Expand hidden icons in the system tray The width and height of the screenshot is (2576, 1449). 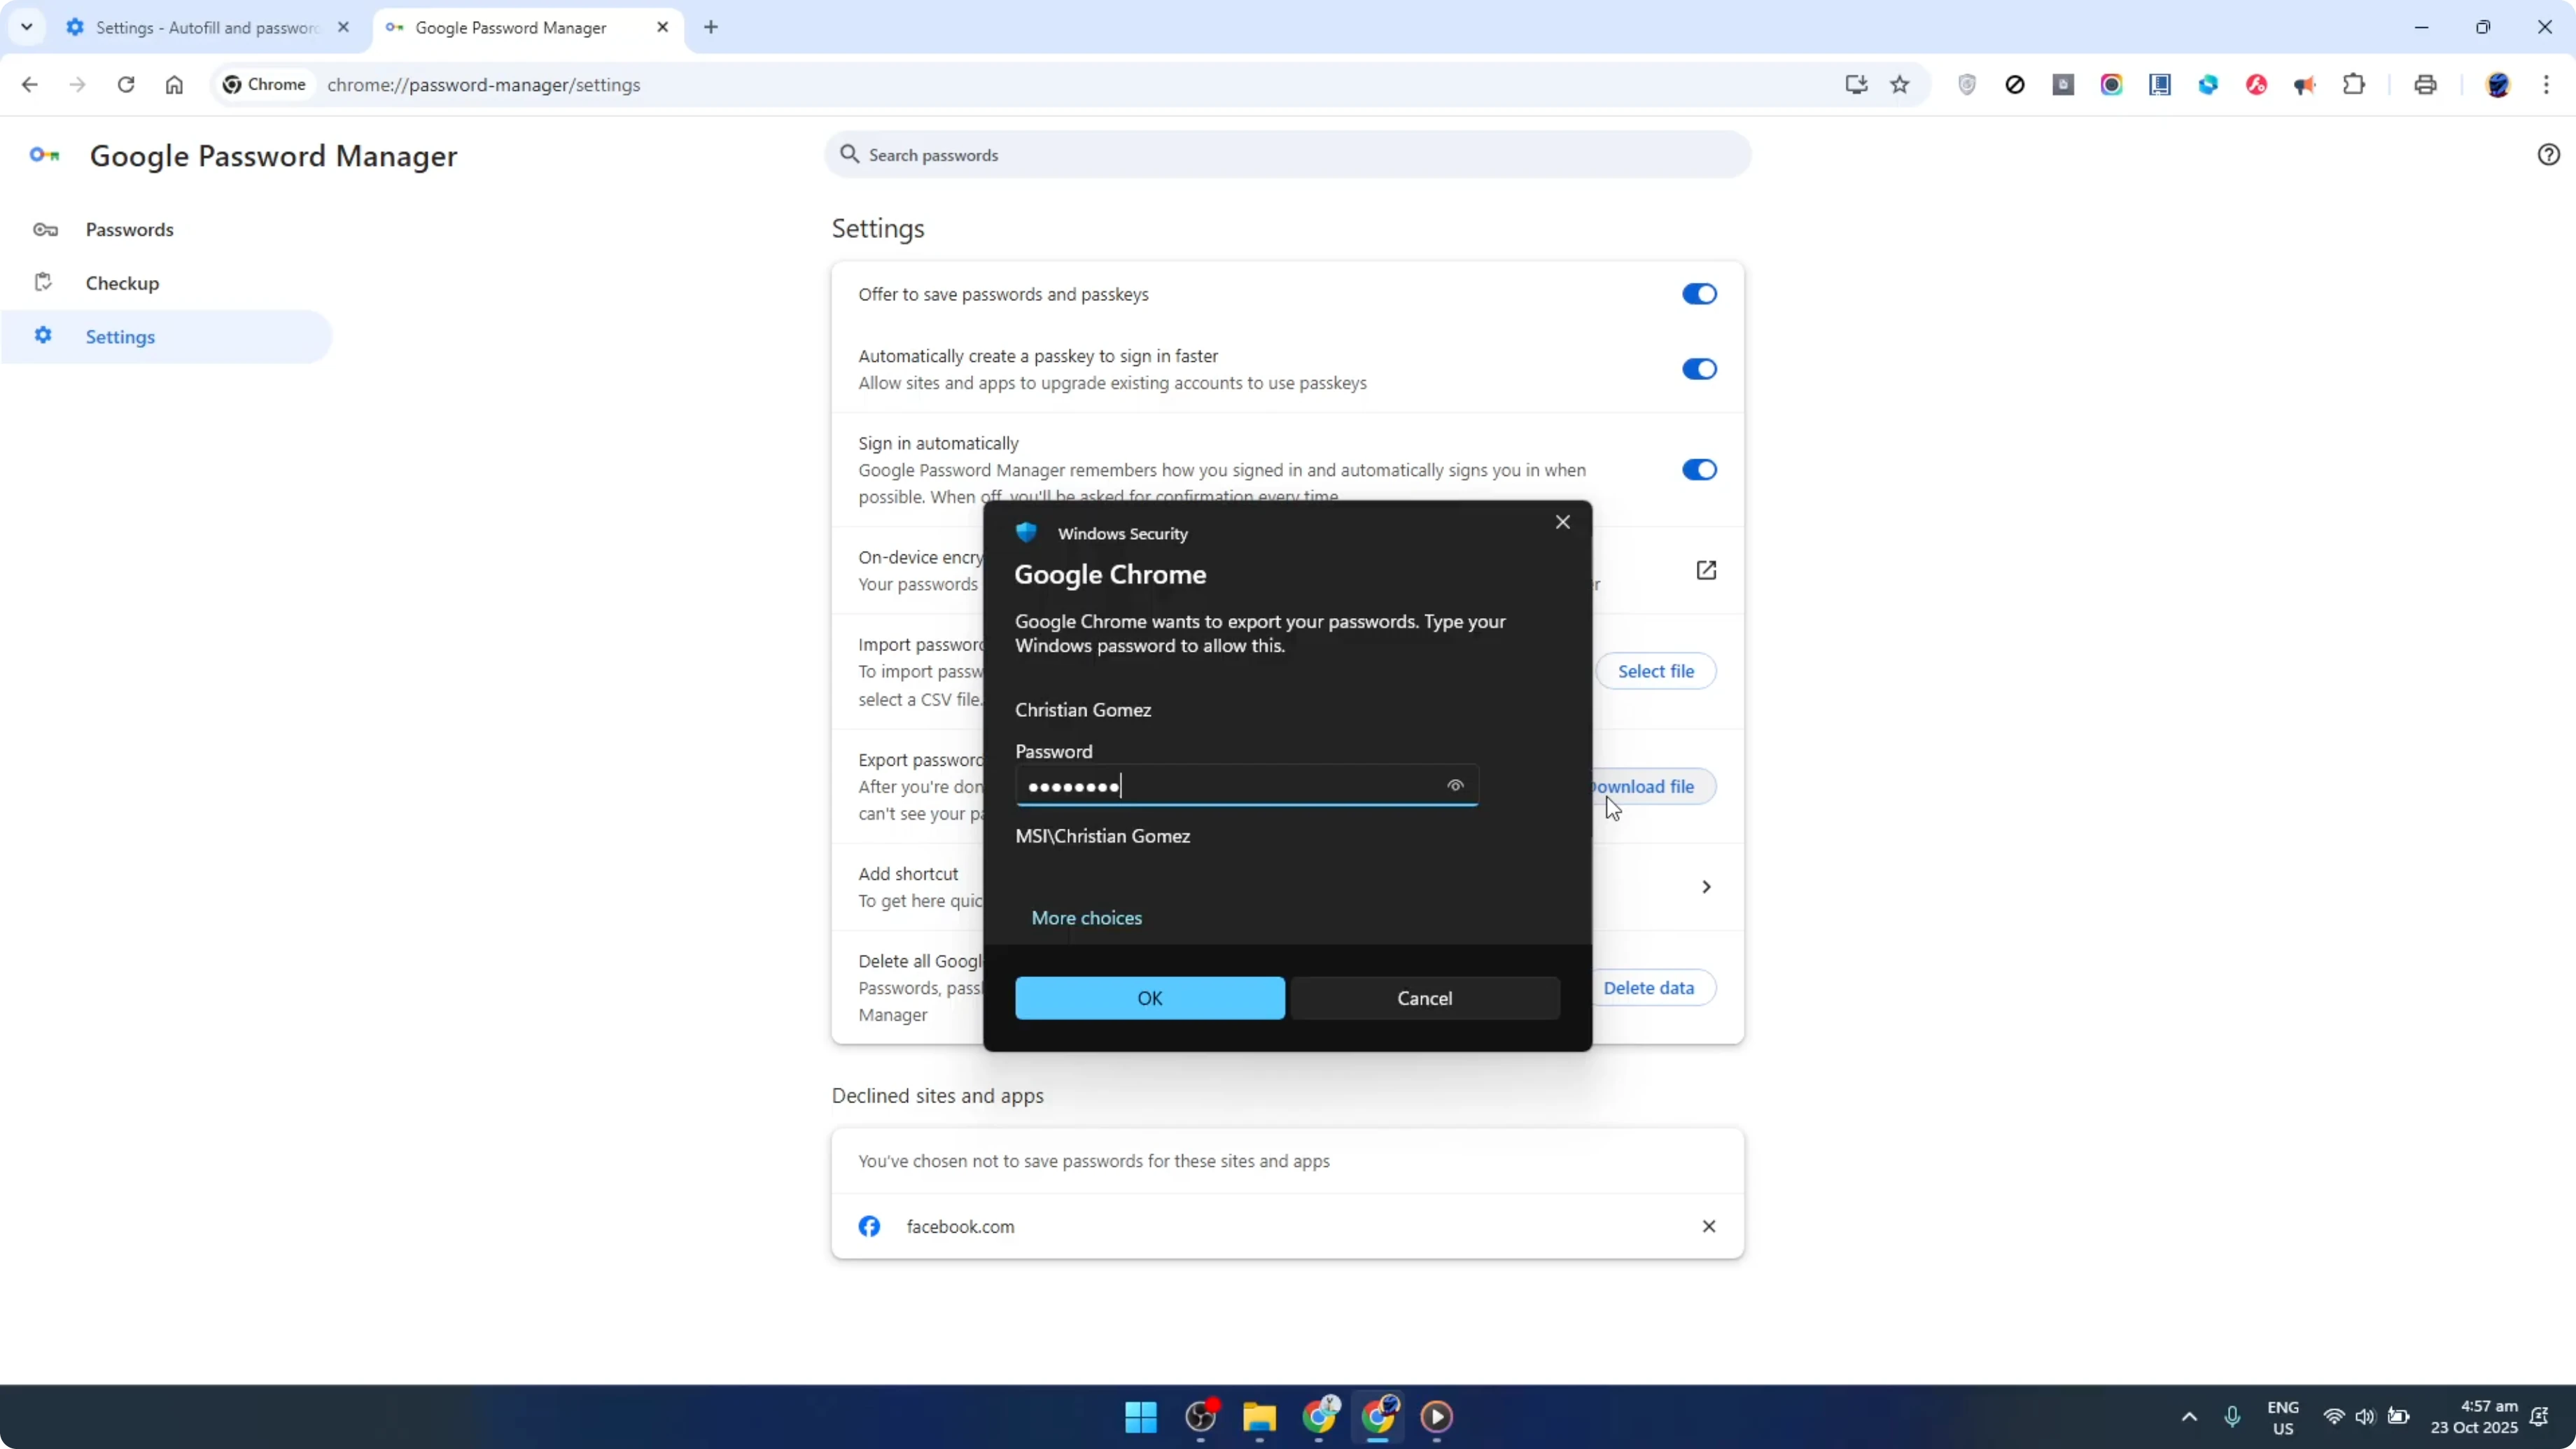pyautogui.click(x=2189, y=1417)
